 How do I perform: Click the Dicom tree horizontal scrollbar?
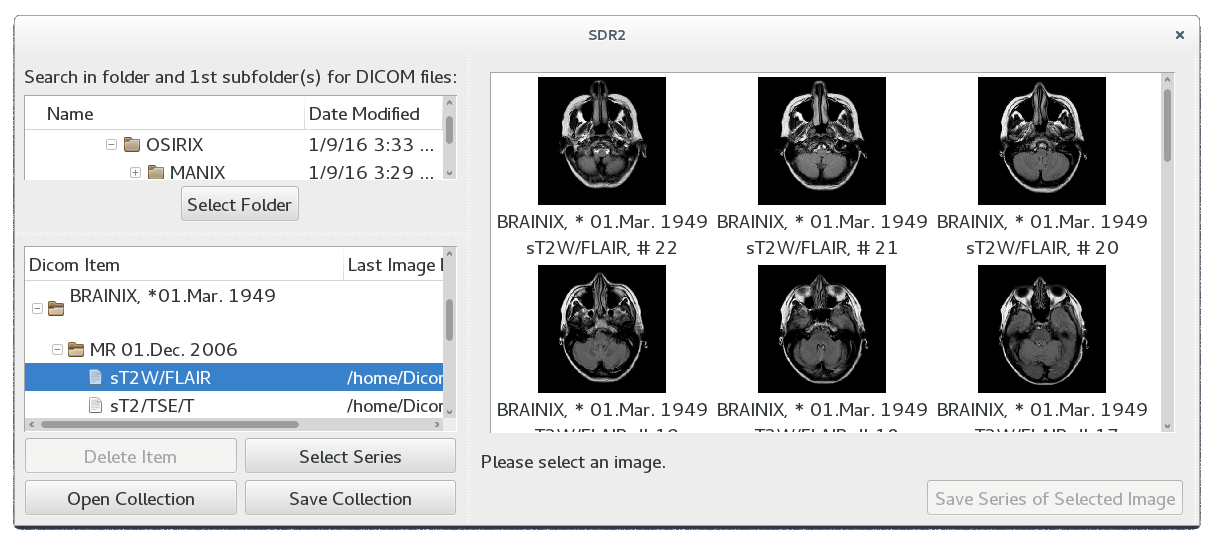pos(170,424)
